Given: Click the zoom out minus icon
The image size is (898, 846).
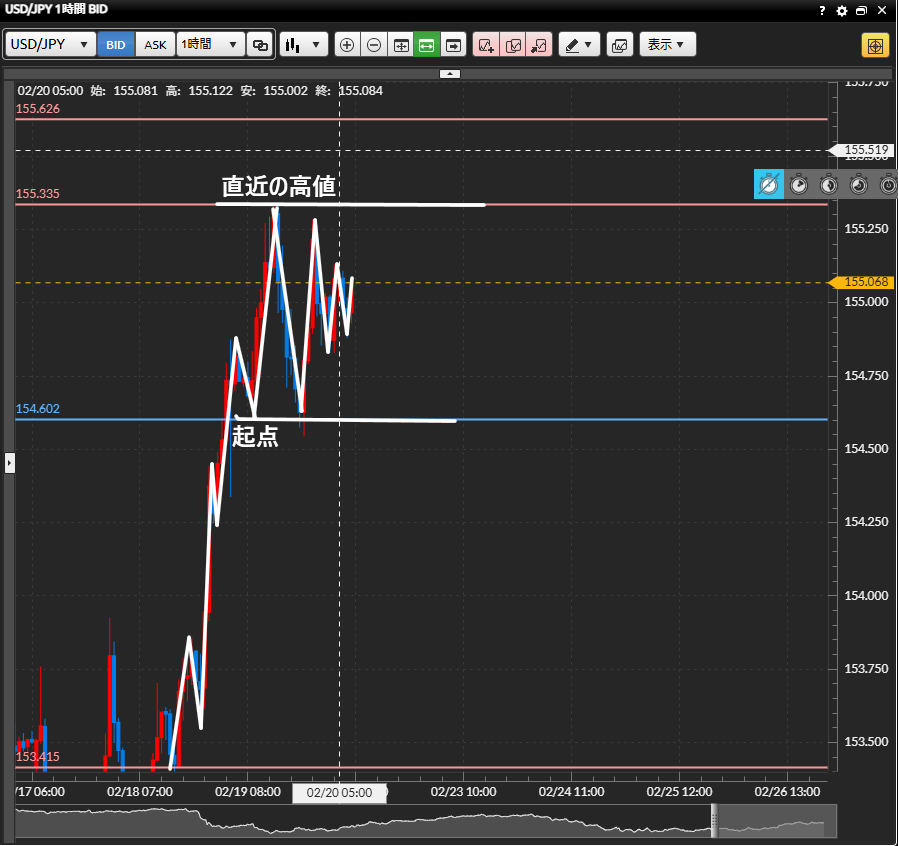Looking at the screenshot, I should pos(374,45).
